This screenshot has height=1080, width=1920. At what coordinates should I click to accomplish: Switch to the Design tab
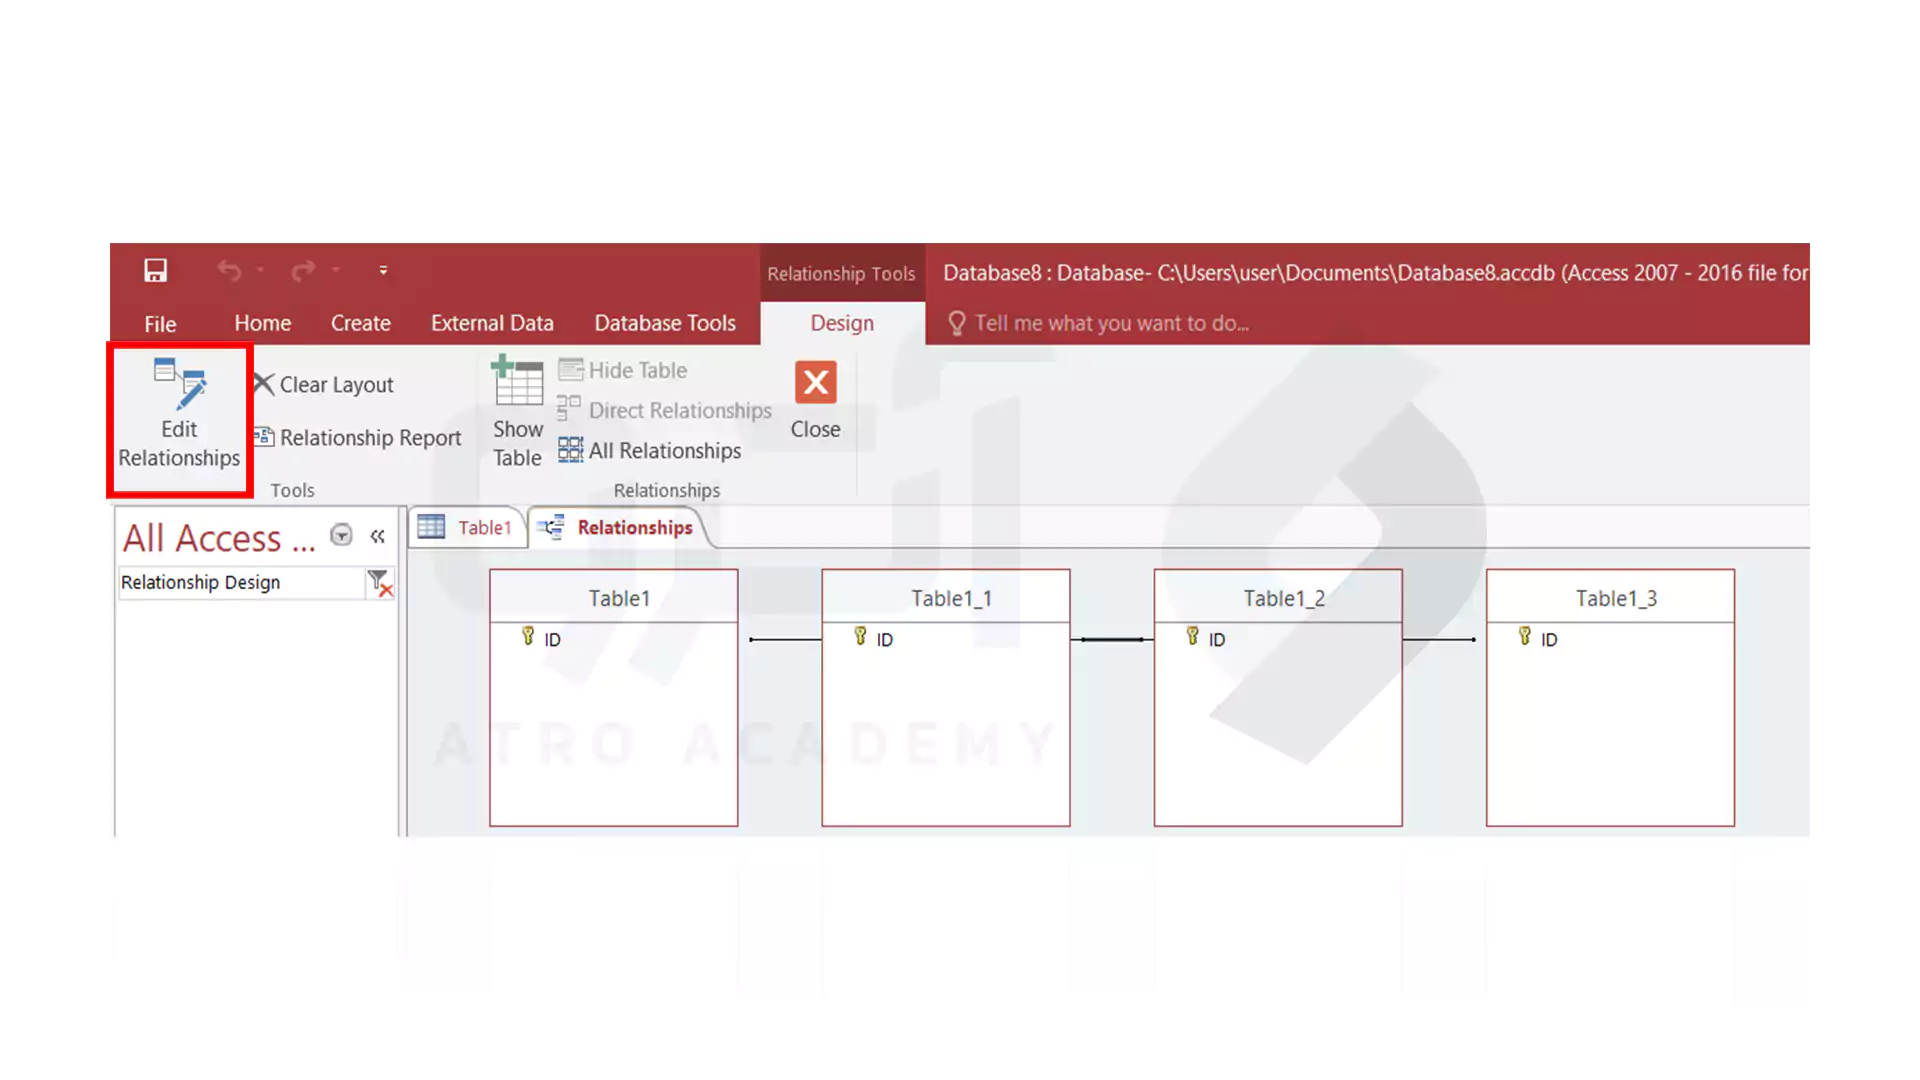pyautogui.click(x=841, y=323)
